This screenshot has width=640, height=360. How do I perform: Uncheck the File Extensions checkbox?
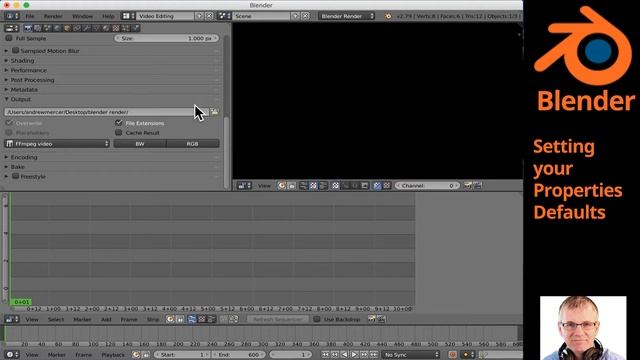click(119, 123)
